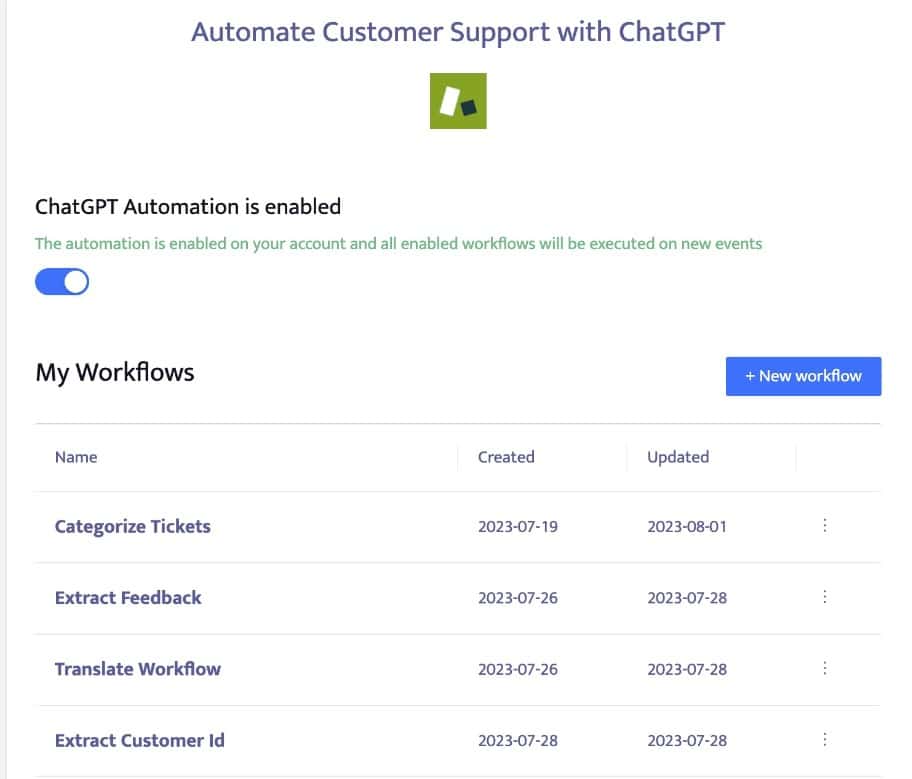Click the Name column header
Screen dimensions: 912x779
(76, 457)
